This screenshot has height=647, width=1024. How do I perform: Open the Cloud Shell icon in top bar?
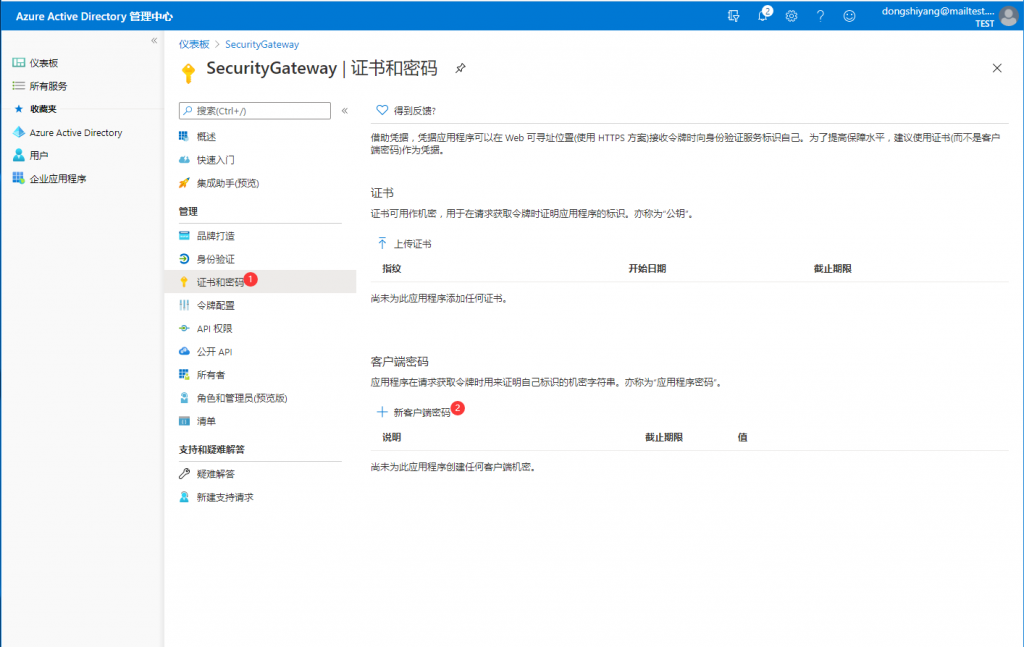[733, 16]
